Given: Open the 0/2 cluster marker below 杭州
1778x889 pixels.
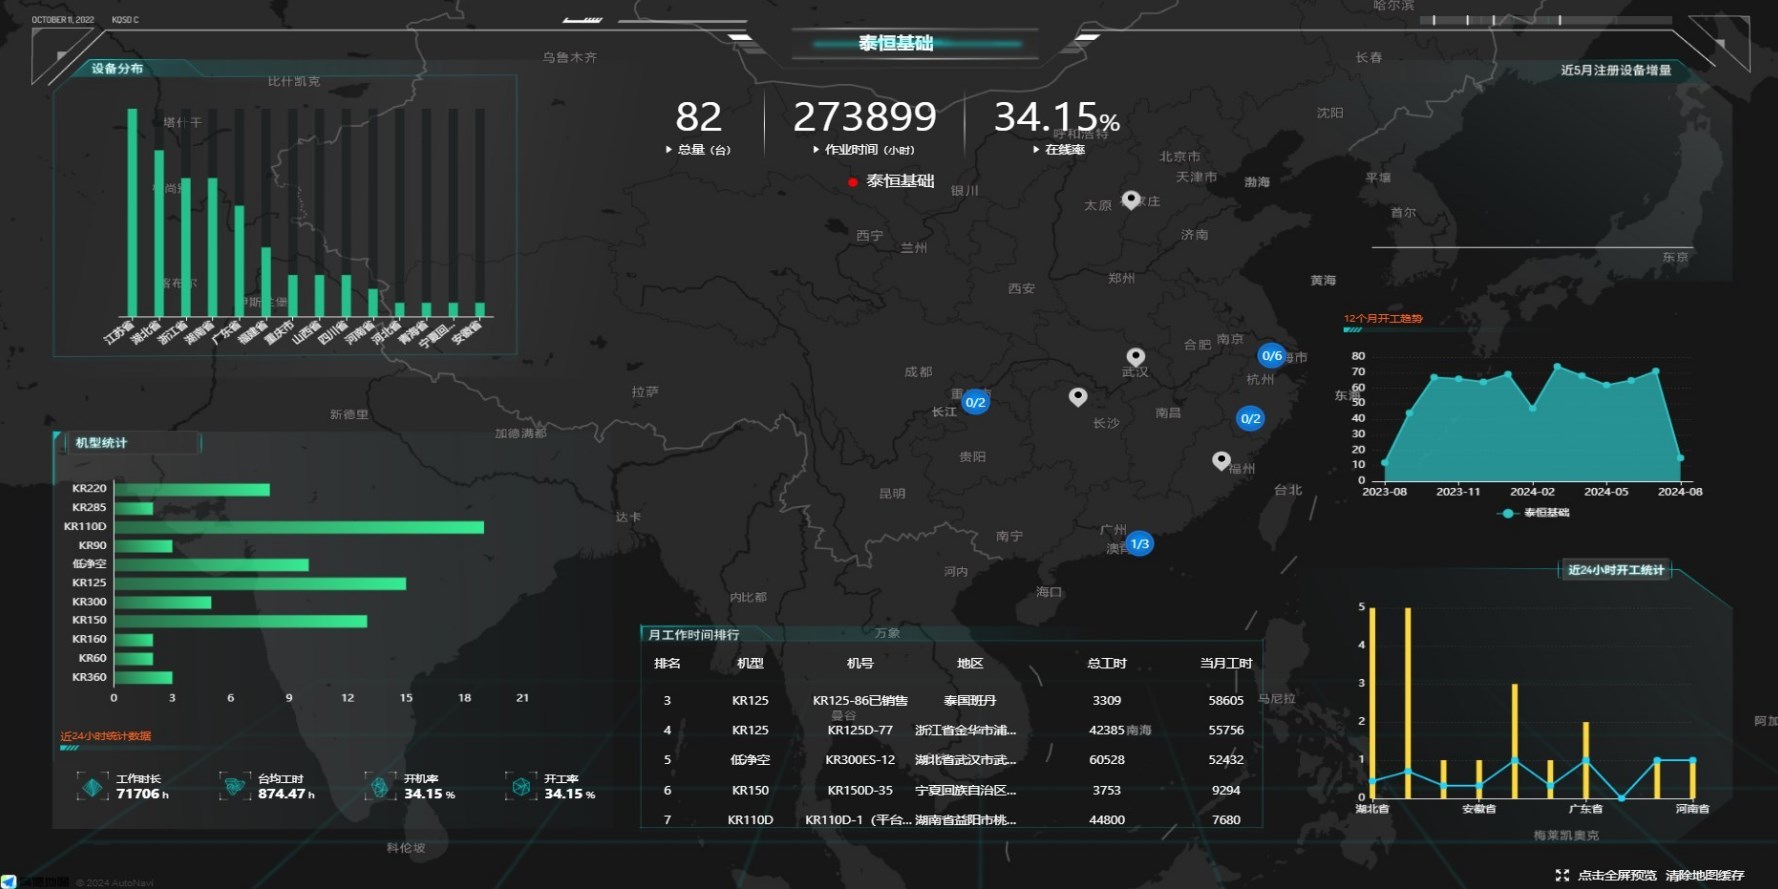Looking at the screenshot, I should (x=1250, y=418).
